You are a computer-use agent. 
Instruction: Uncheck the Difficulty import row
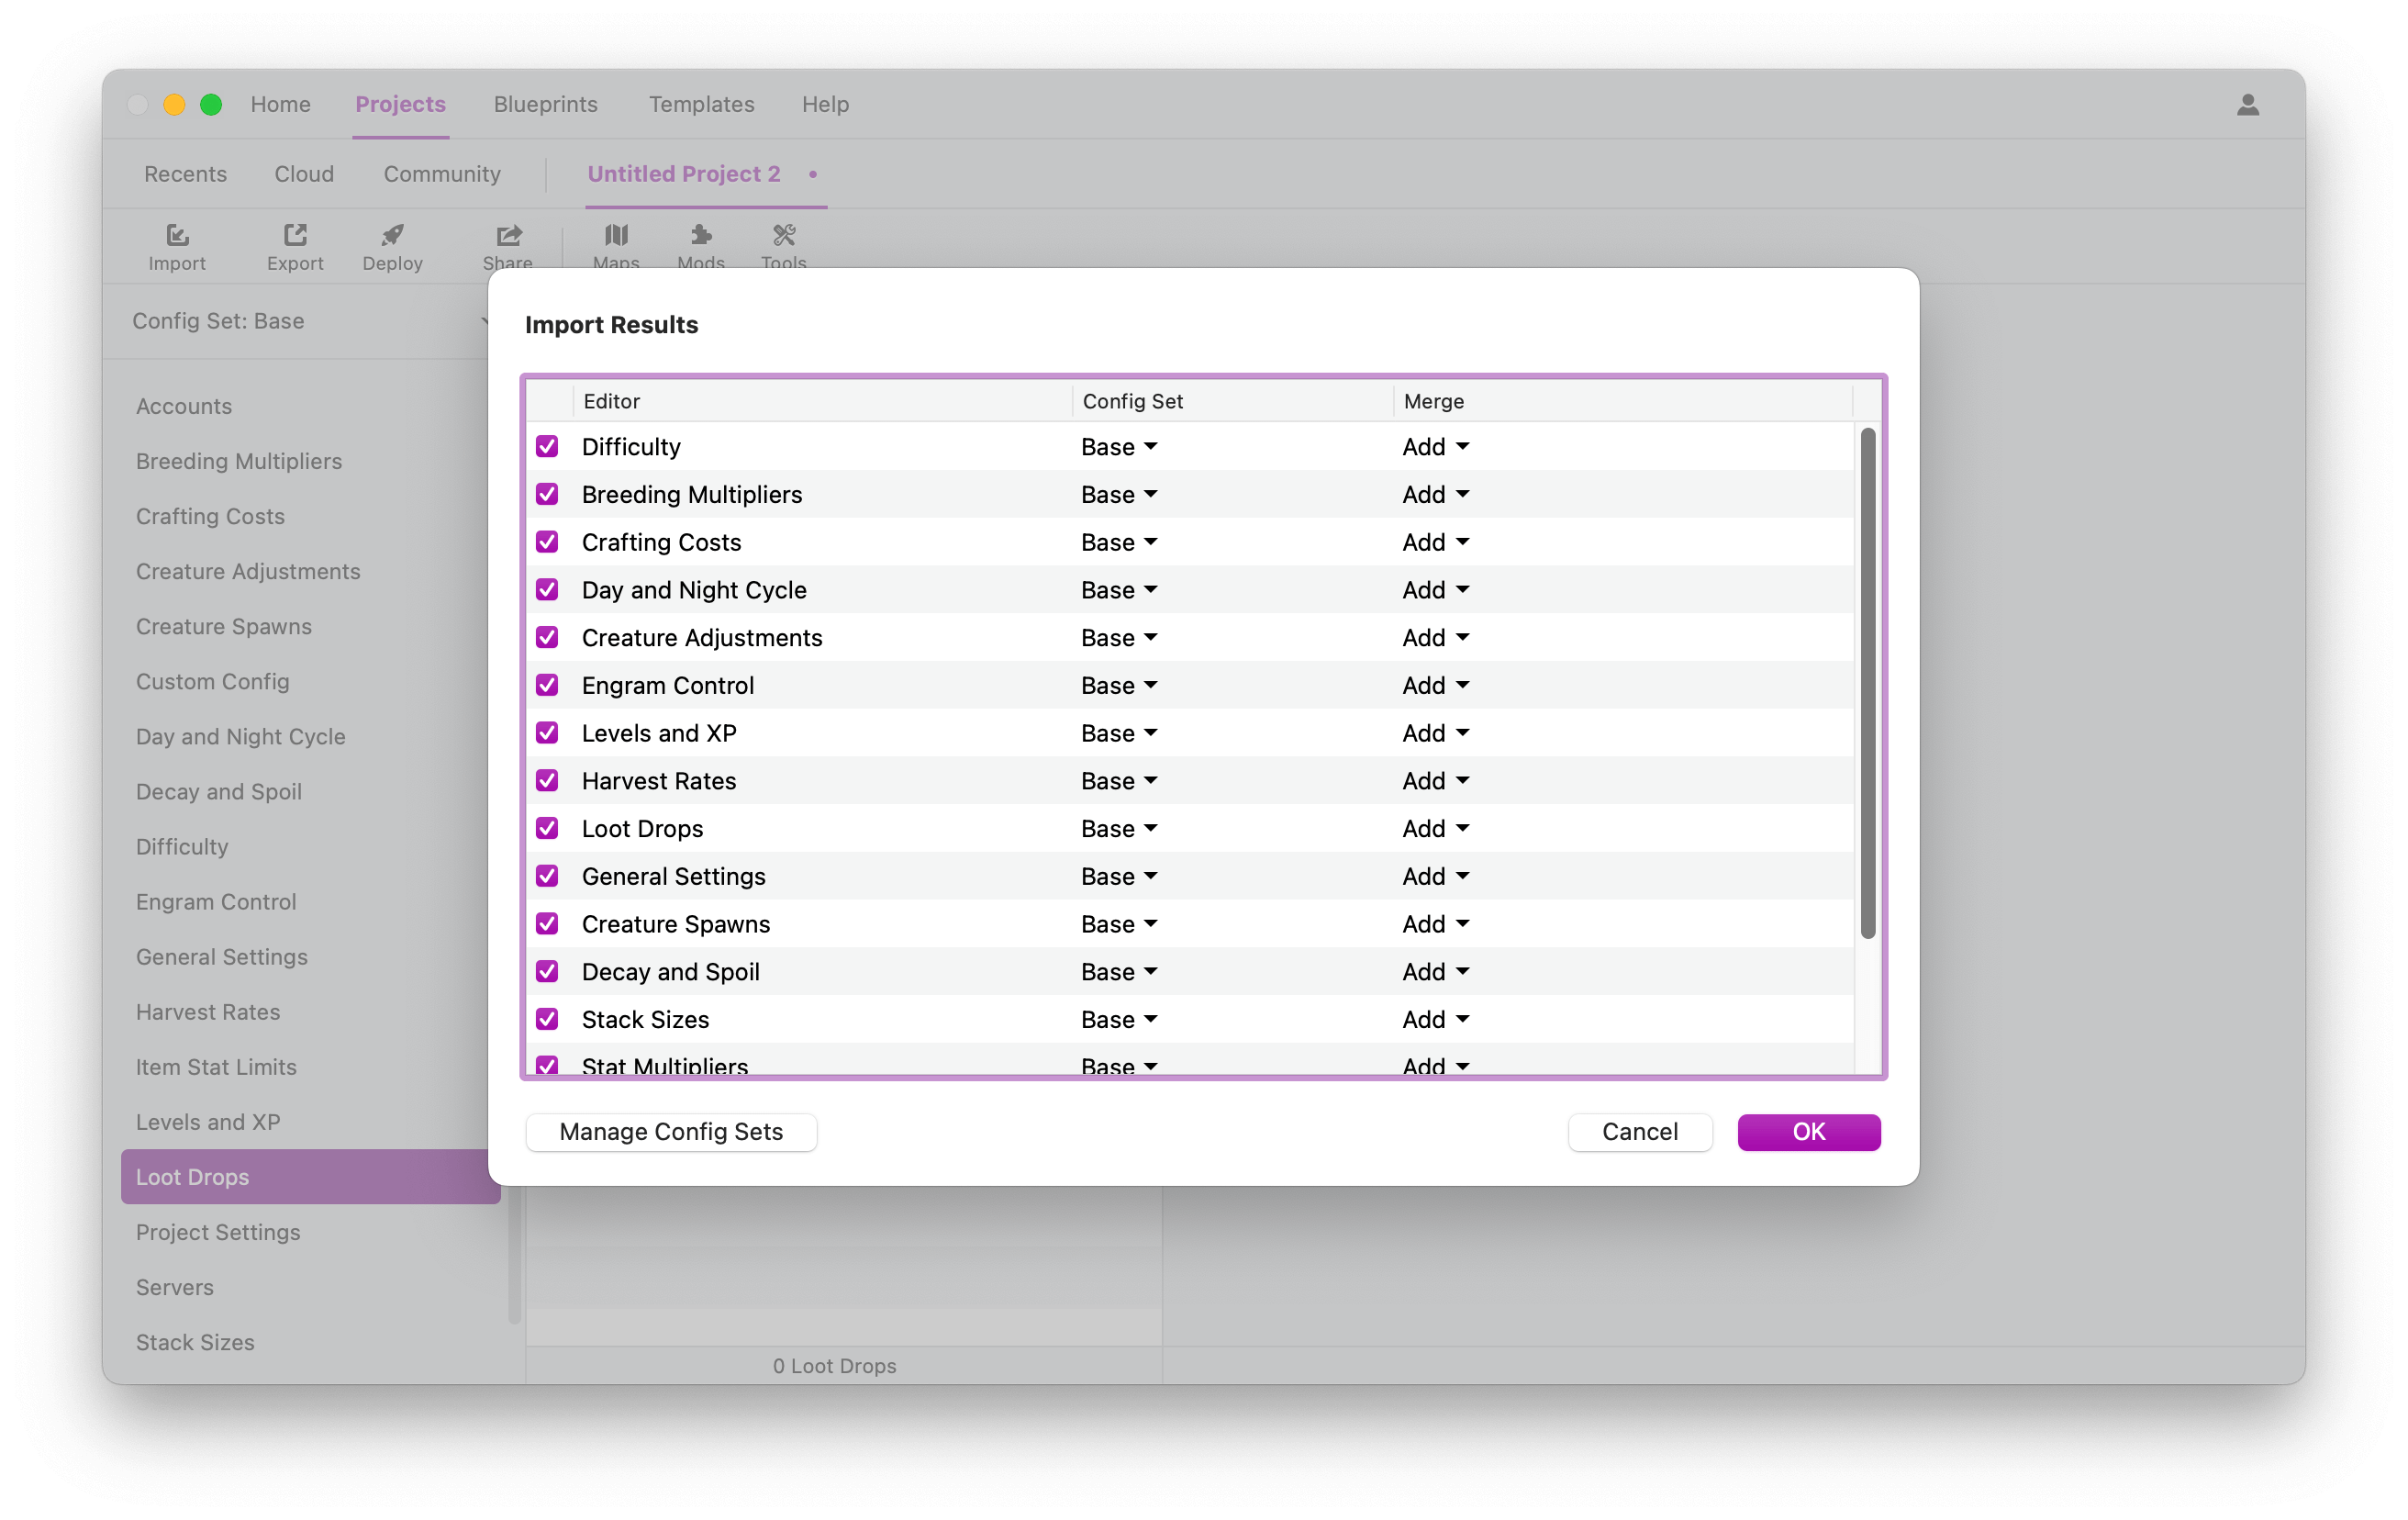point(547,446)
